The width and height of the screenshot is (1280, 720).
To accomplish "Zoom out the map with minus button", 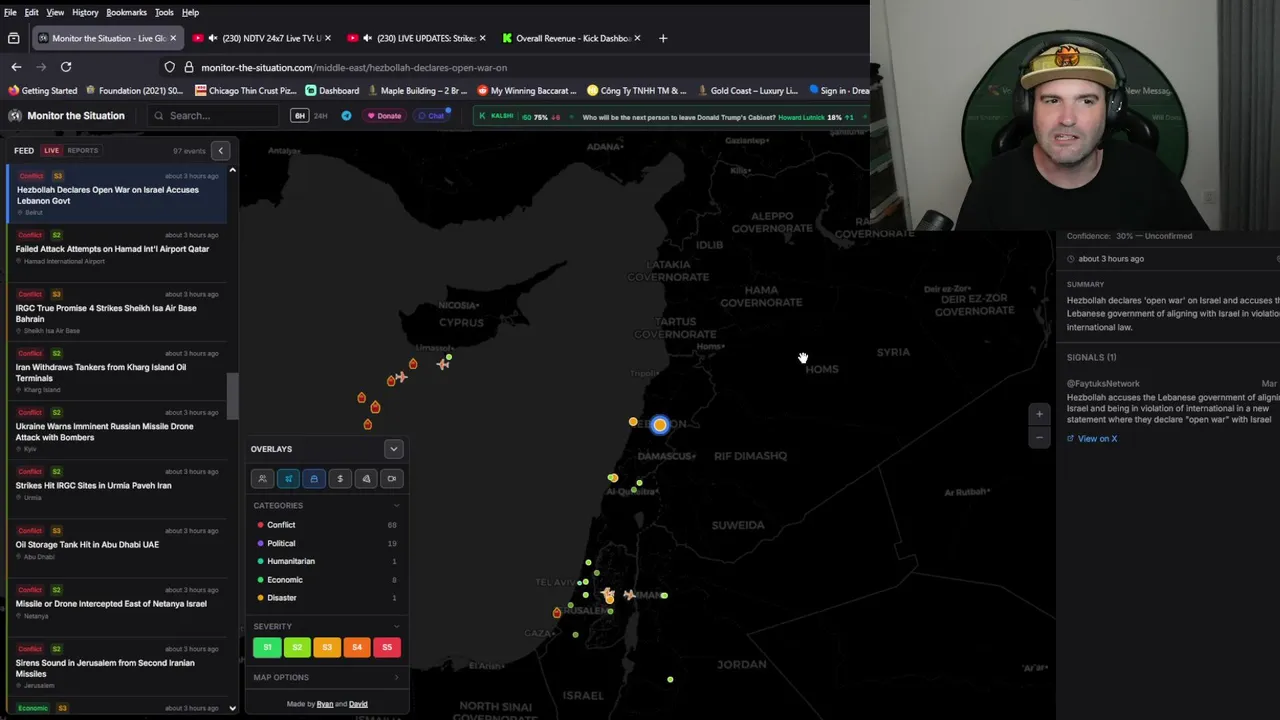I will pos(1039,437).
